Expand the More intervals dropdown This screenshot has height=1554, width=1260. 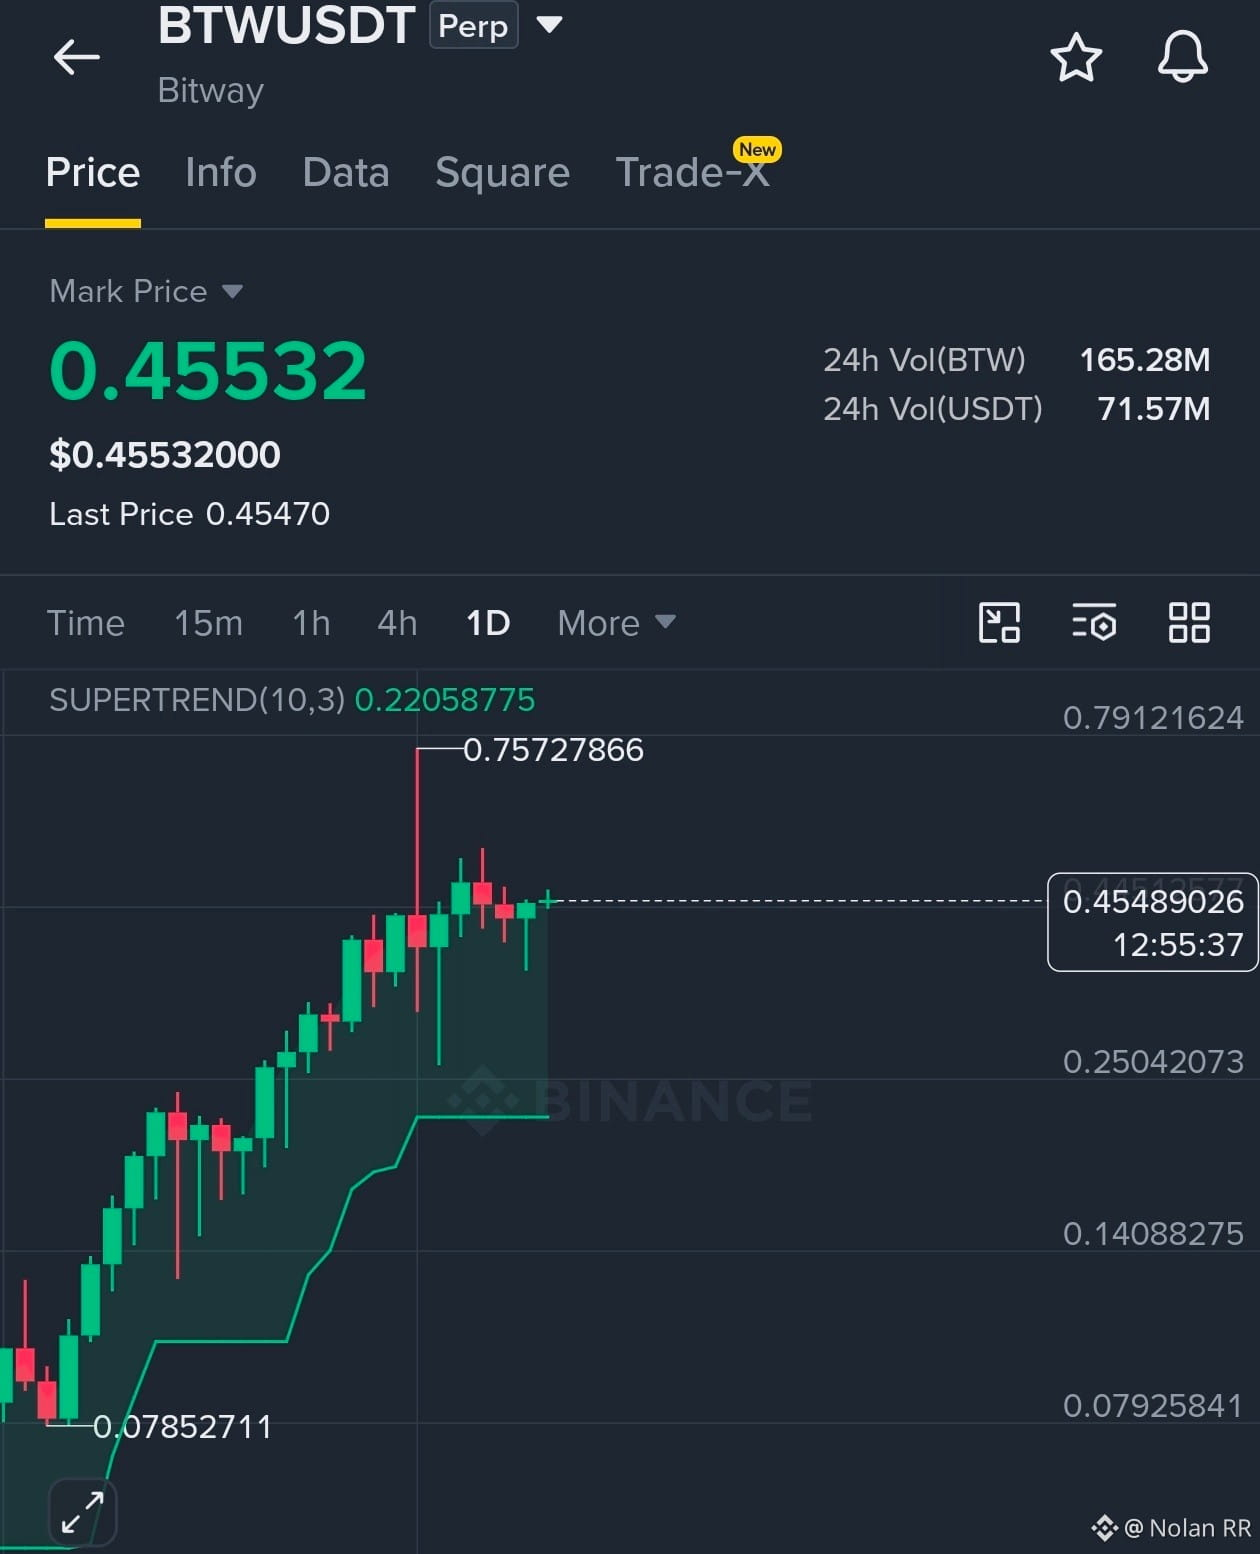617,623
